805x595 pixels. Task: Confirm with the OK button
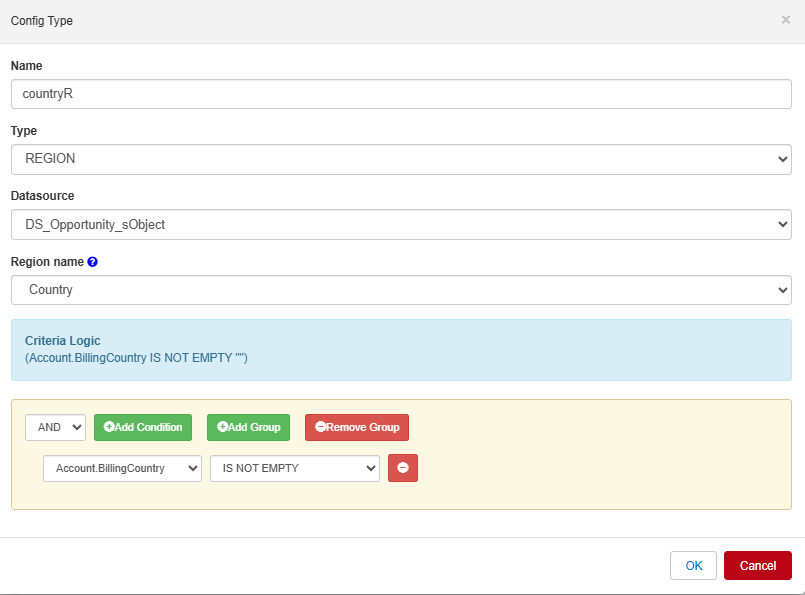tap(693, 565)
